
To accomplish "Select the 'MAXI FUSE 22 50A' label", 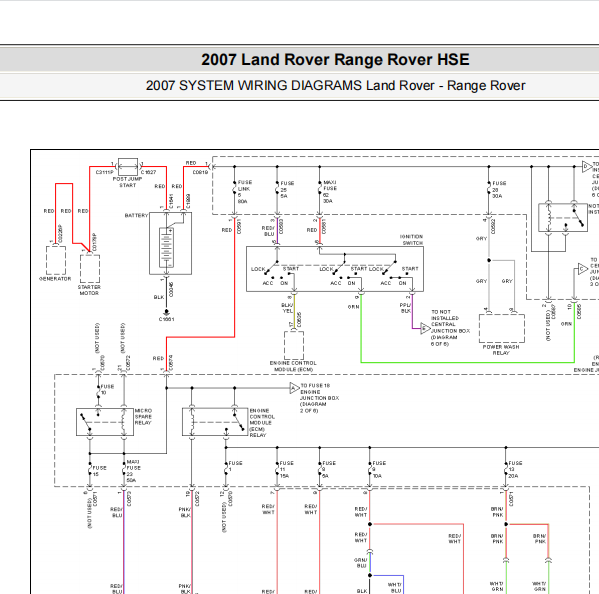I will point(133,471).
